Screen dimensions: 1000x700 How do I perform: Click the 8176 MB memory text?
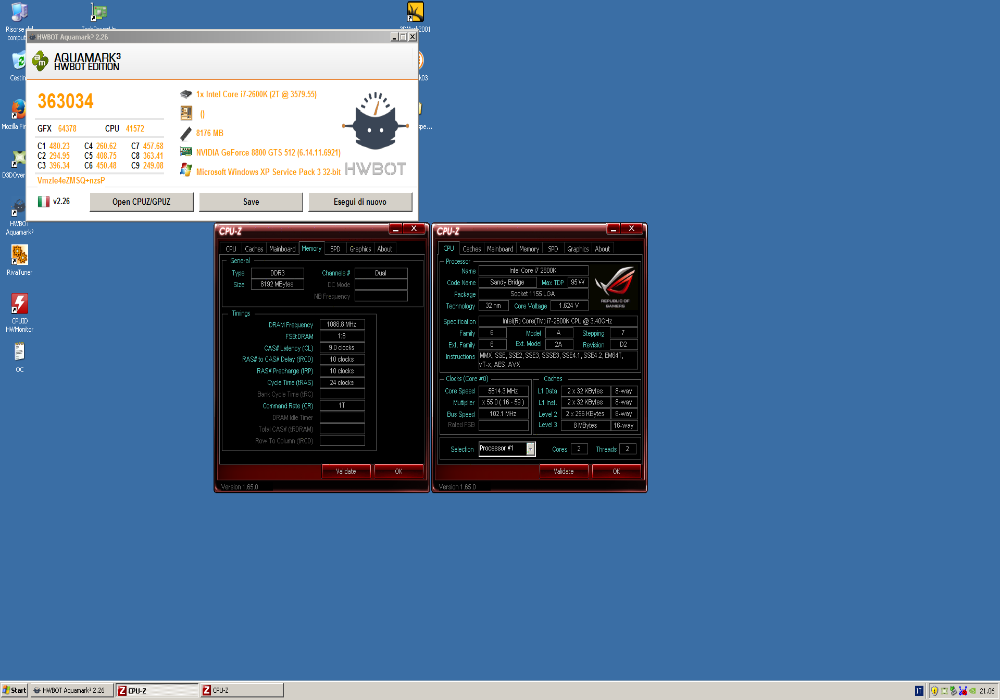pyautogui.click(x=210, y=133)
